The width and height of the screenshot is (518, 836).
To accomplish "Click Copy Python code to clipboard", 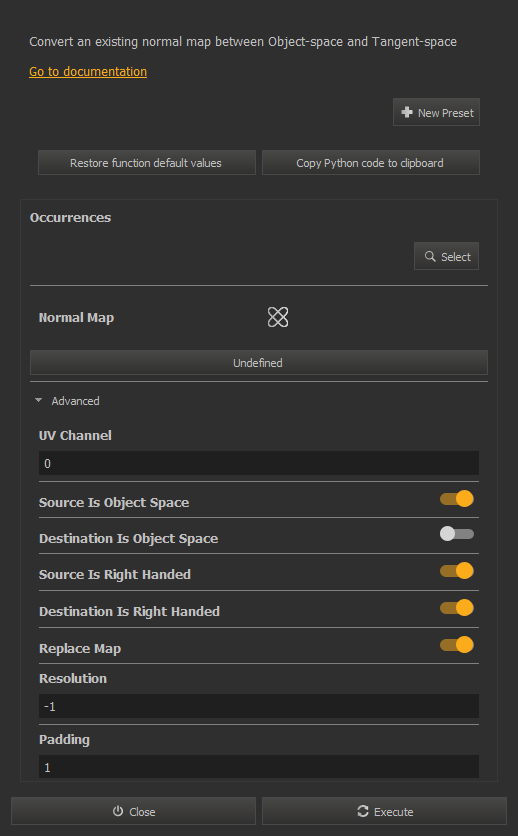I will (x=370, y=163).
